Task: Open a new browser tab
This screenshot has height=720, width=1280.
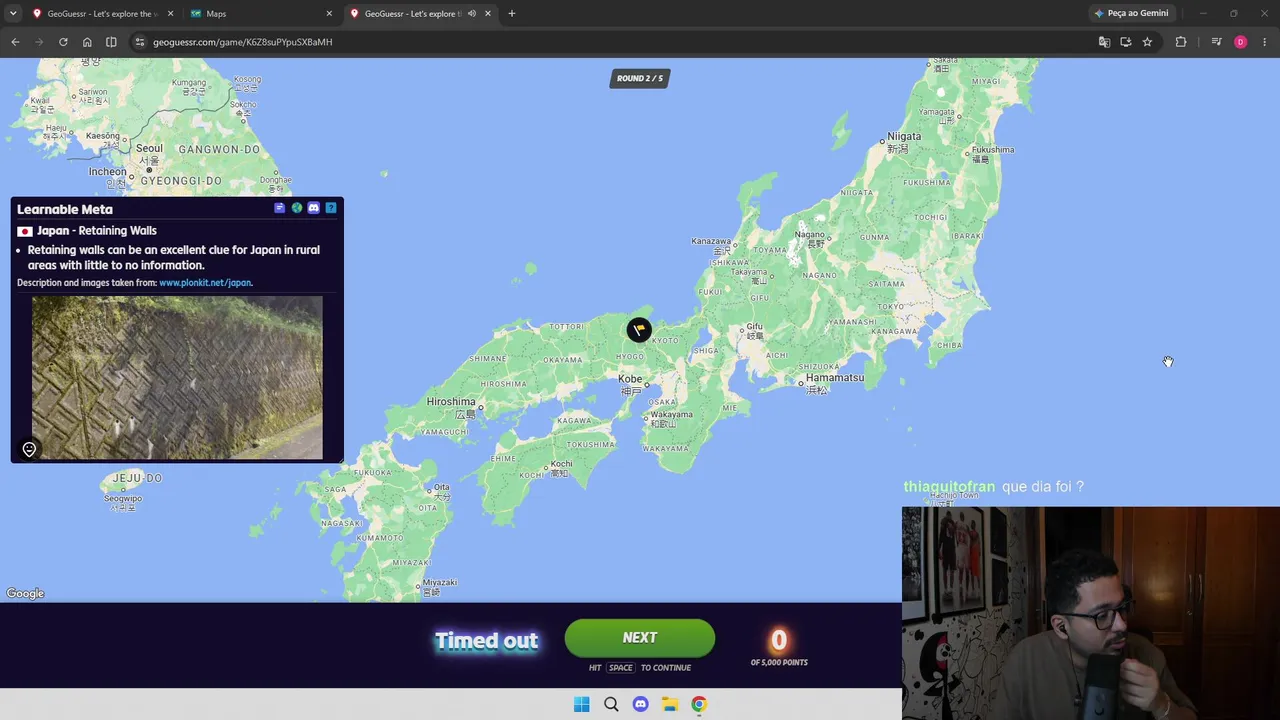Action: 512,14
